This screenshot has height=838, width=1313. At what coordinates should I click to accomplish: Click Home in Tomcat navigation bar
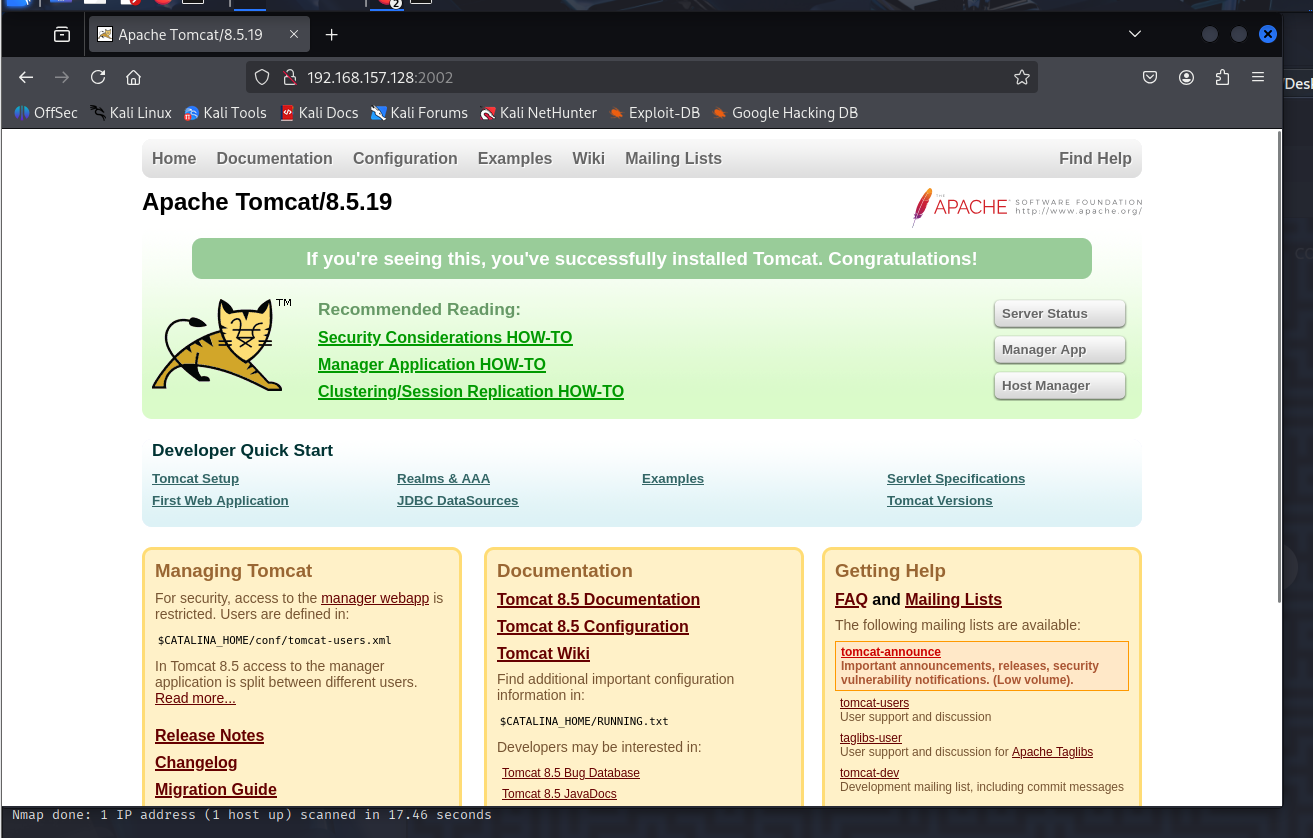[x=174, y=158]
